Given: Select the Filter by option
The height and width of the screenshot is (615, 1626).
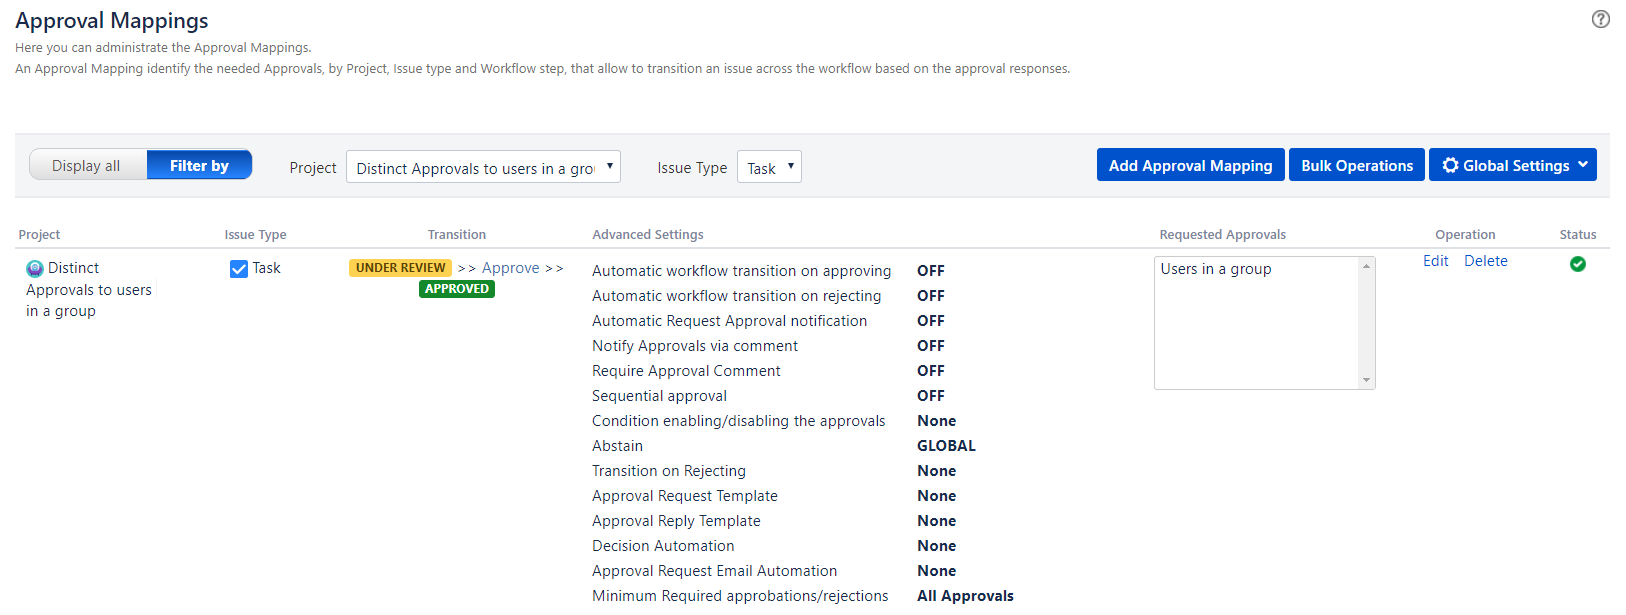Looking at the screenshot, I should click(x=199, y=165).
